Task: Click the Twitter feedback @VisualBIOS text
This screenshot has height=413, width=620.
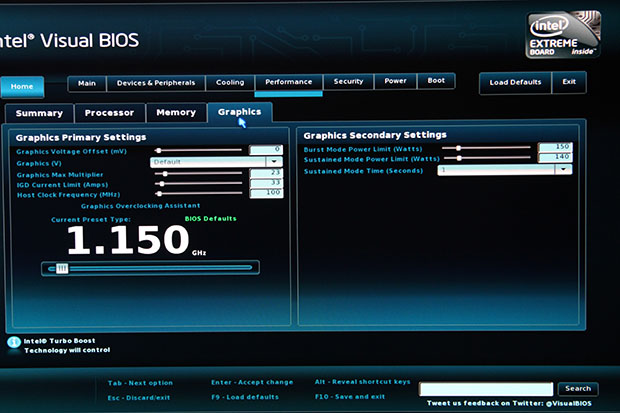Action: tap(509, 404)
